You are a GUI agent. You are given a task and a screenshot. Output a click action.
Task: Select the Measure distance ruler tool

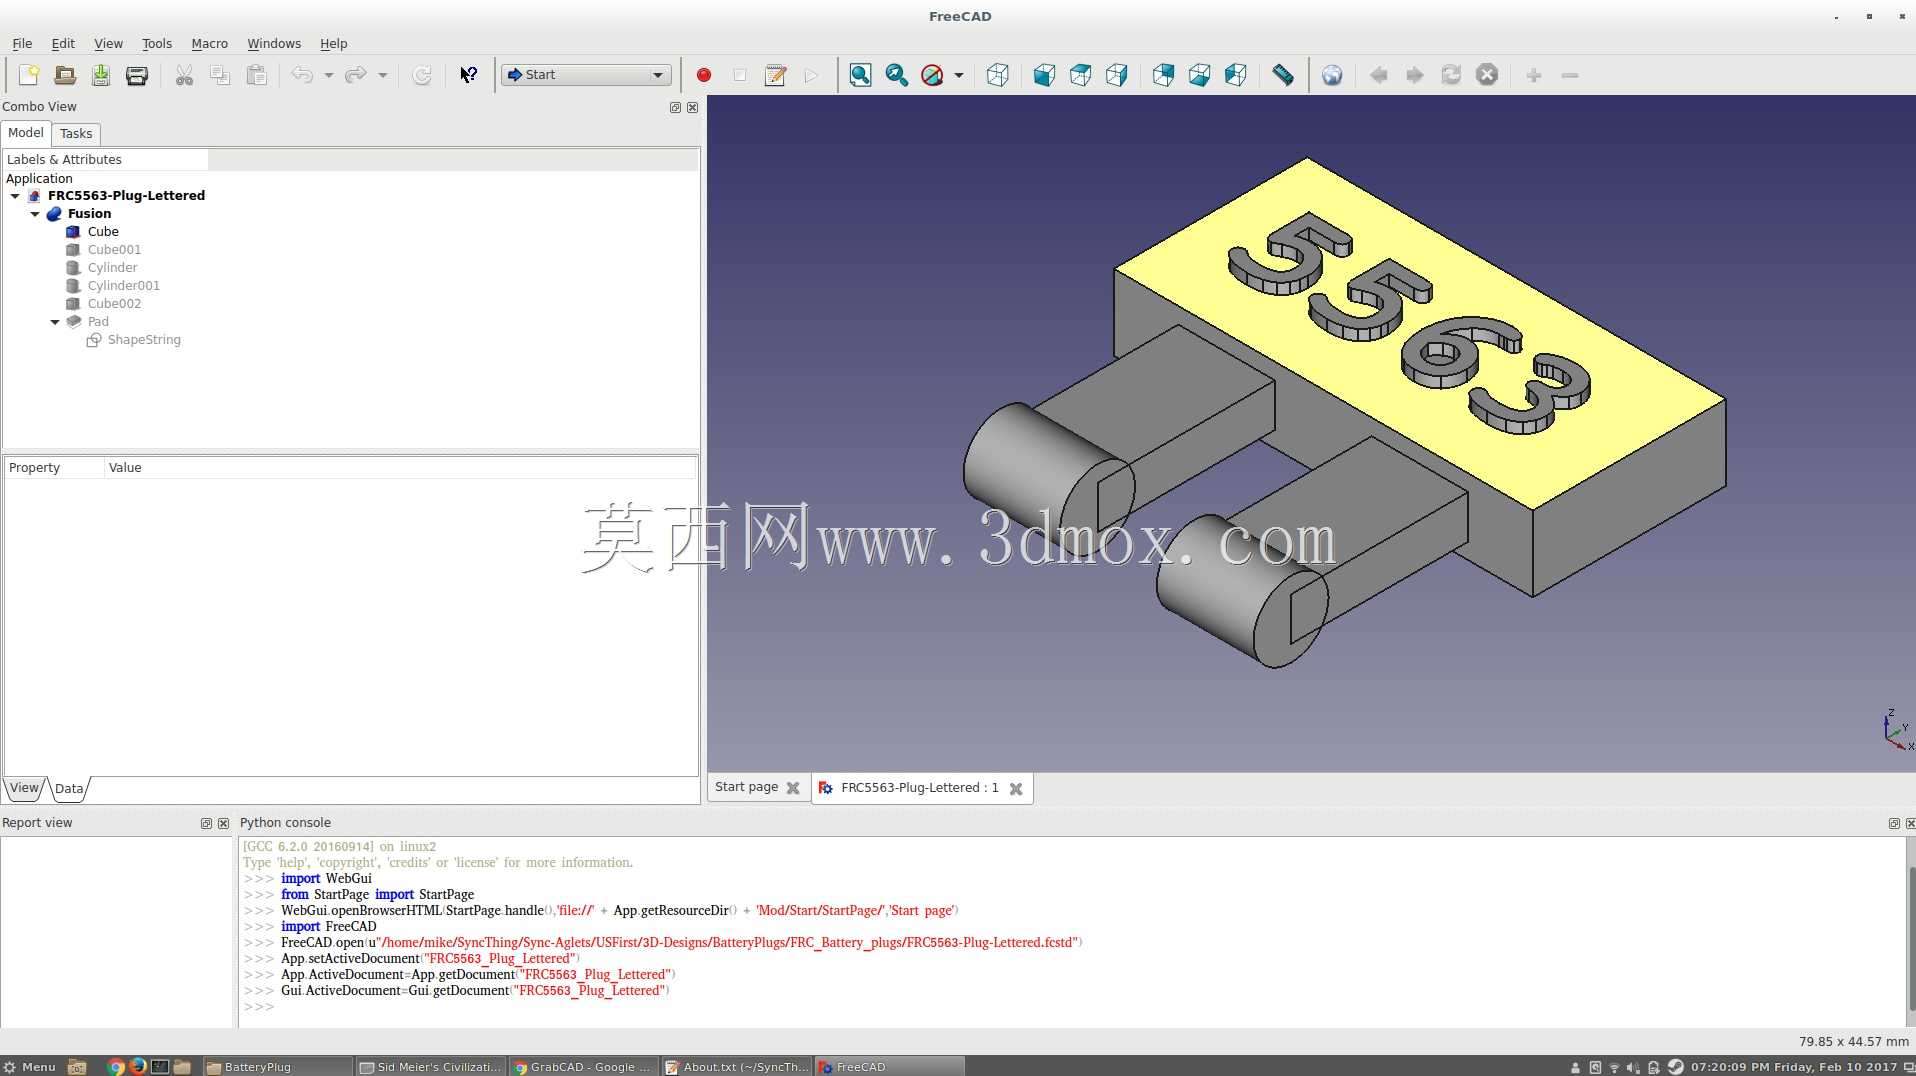pyautogui.click(x=1283, y=75)
